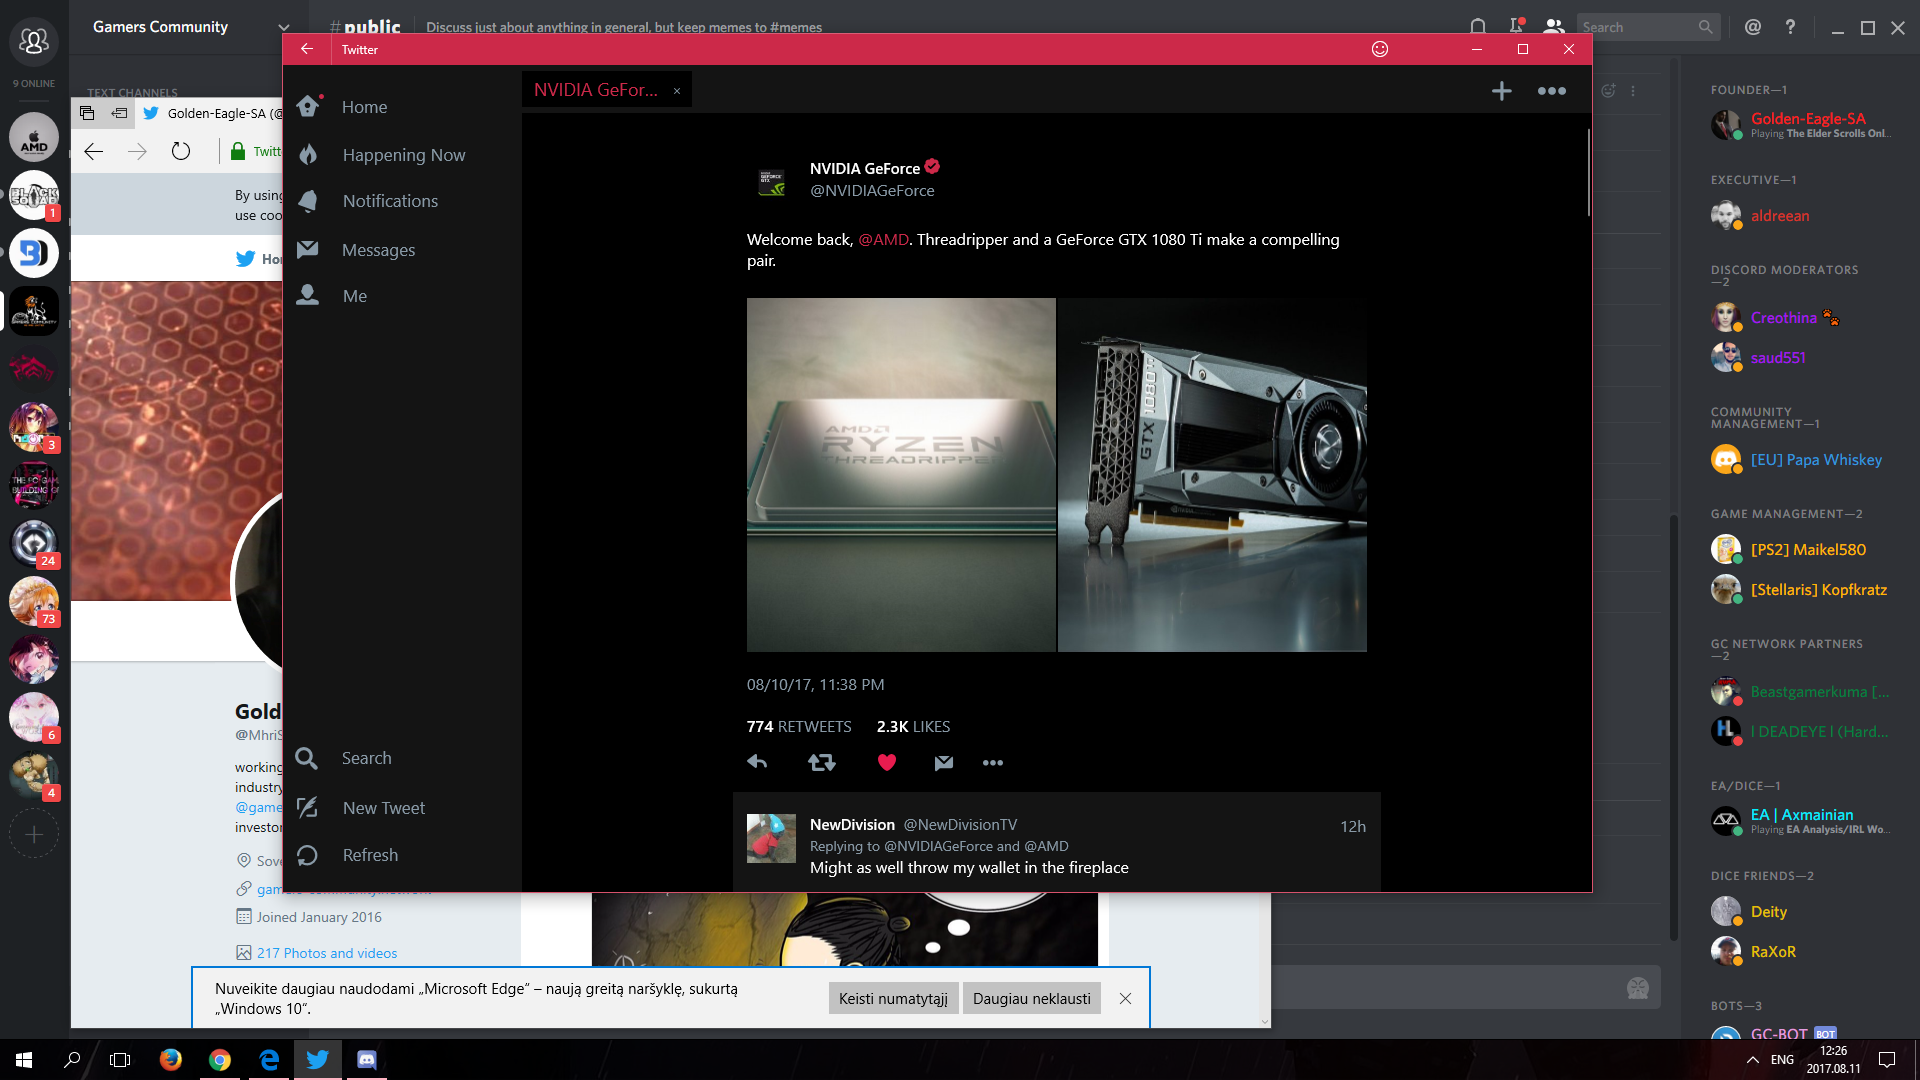Click the Discord search field
Screen dimensions: 1920x1080
(x=1640, y=27)
